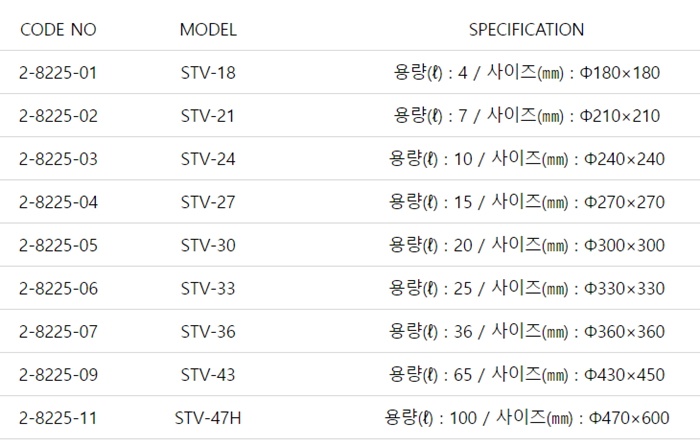
Task: Click the SPECIFICATION column header
Action: (527, 30)
